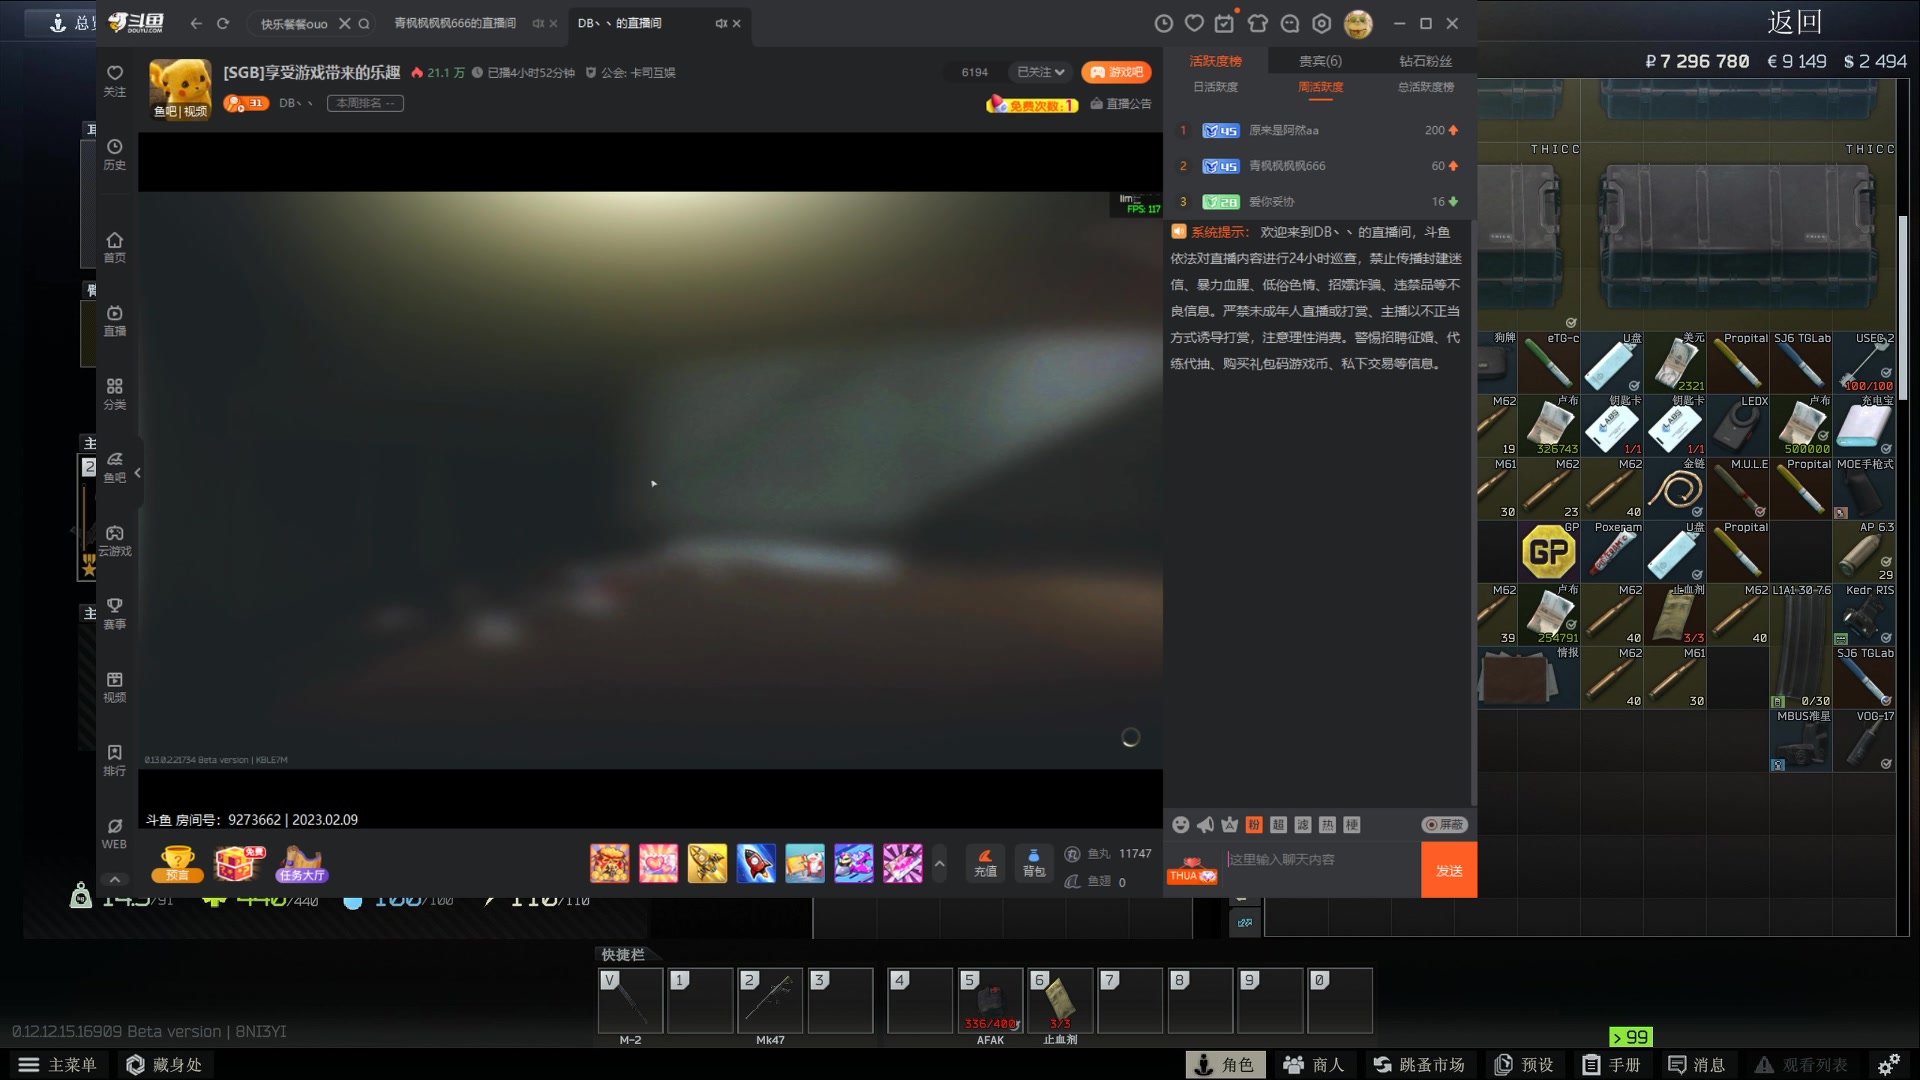The width and height of the screenshot is (1920, 1080).
Task: Open 排行 (Rankings) in the sidebar
Action: click(115, 760)
